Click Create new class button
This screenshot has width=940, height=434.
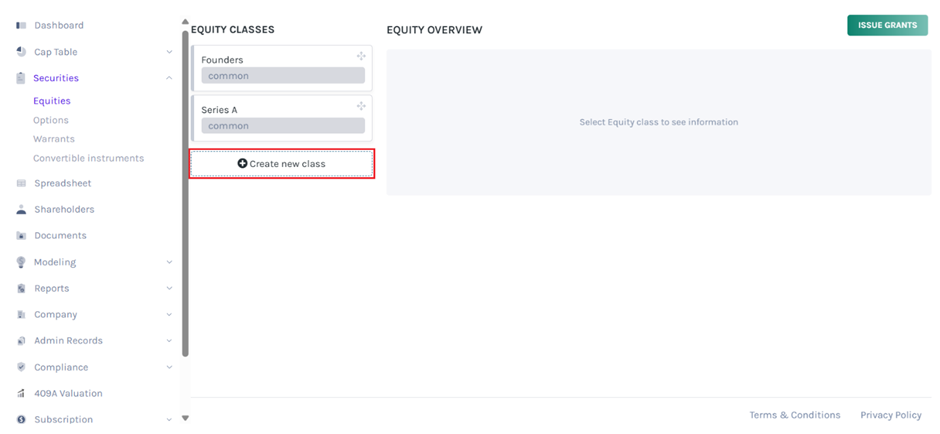(282, 164)
